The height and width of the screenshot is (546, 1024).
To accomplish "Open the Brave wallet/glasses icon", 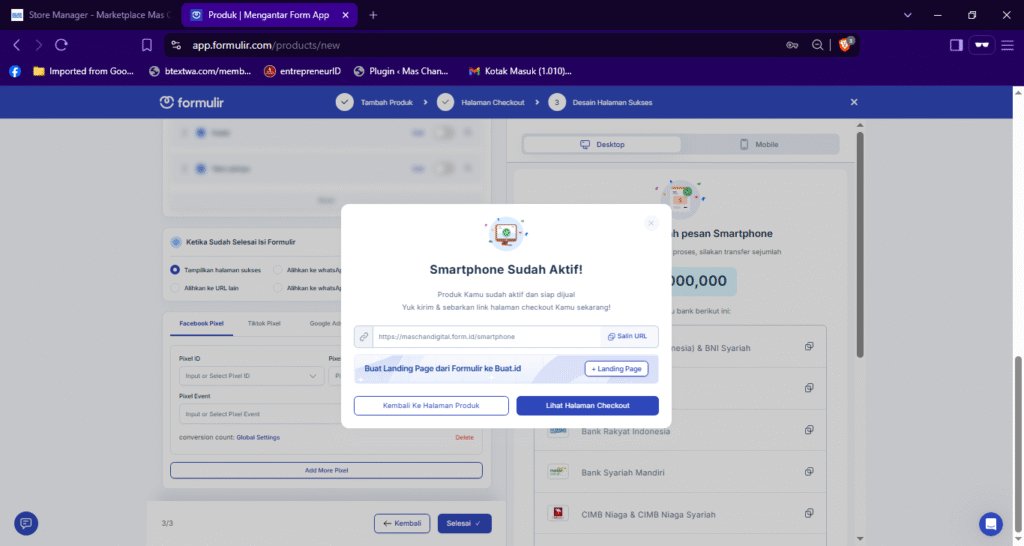I will [982, 45].
